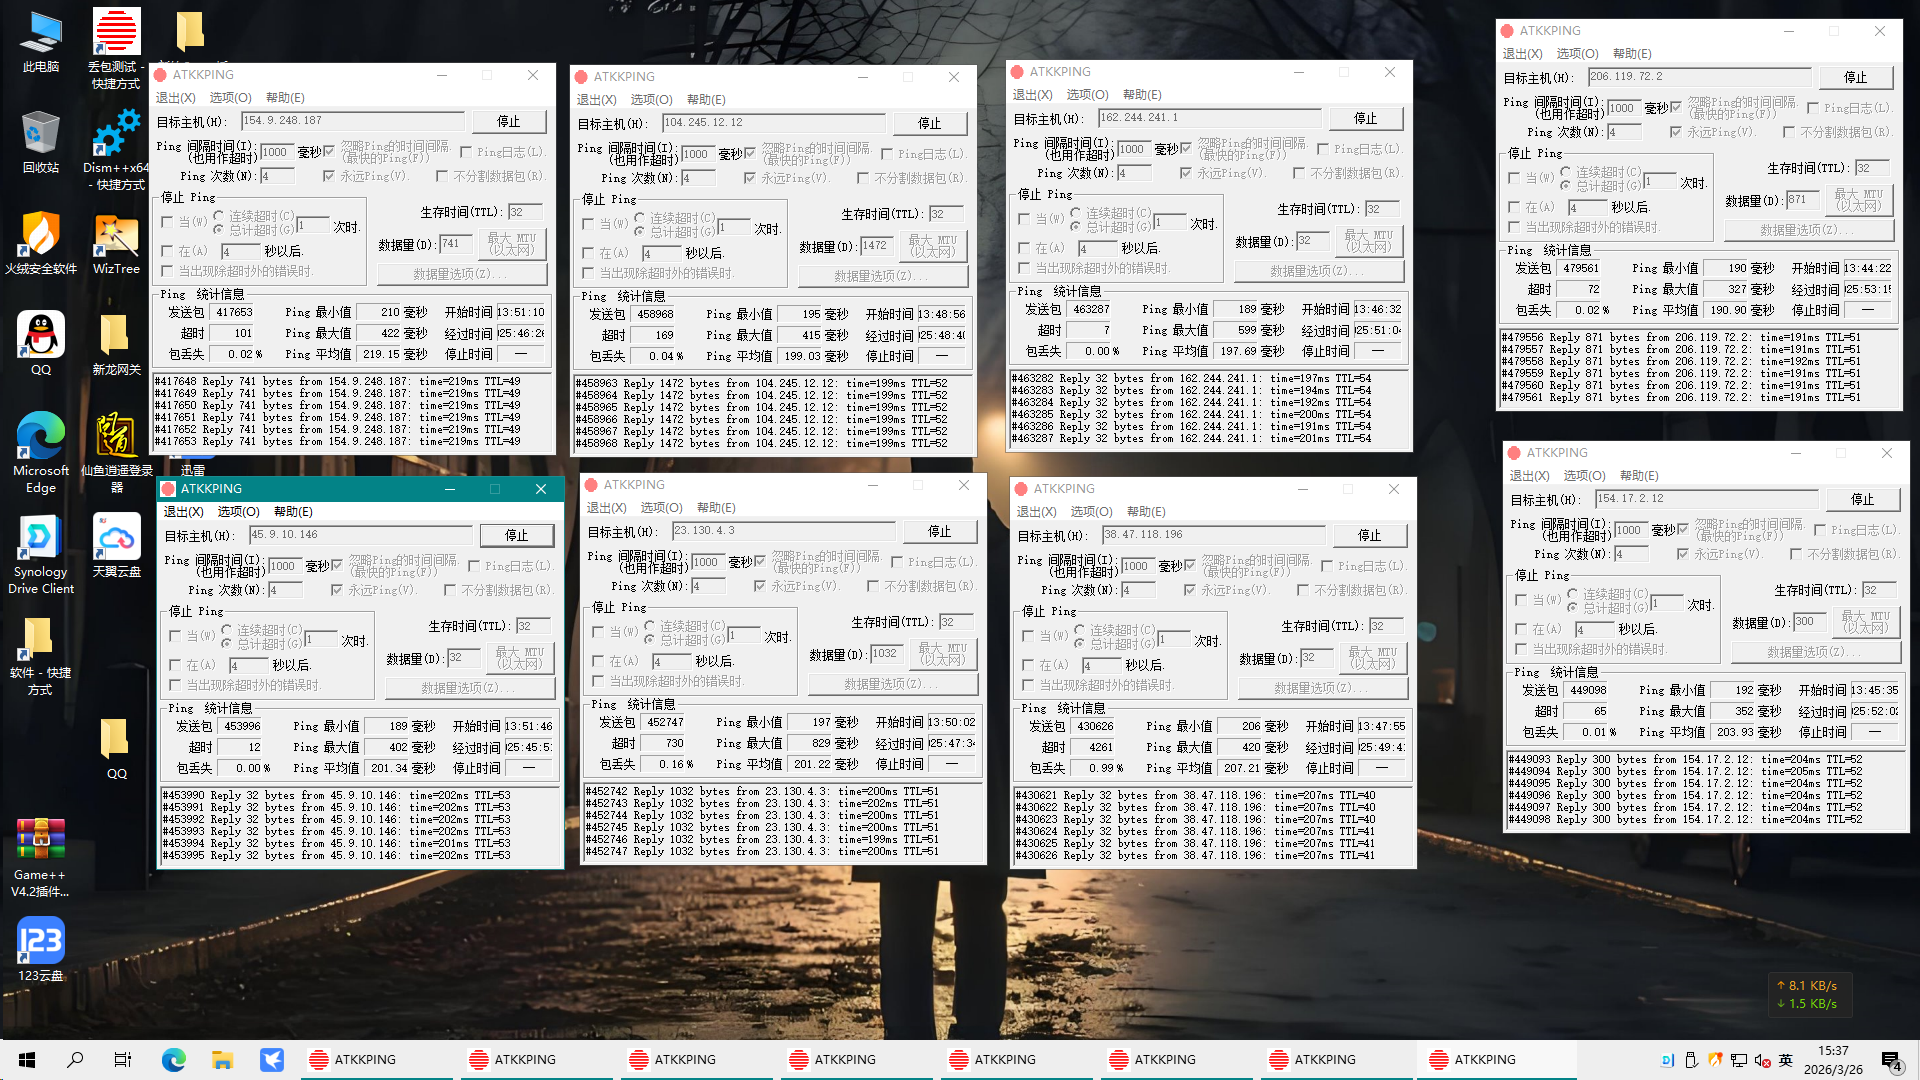Open 选项(O) menu in 104.245.12.12 window
The width and height of the screenshot is (1920, 1080).
(651, 99)
